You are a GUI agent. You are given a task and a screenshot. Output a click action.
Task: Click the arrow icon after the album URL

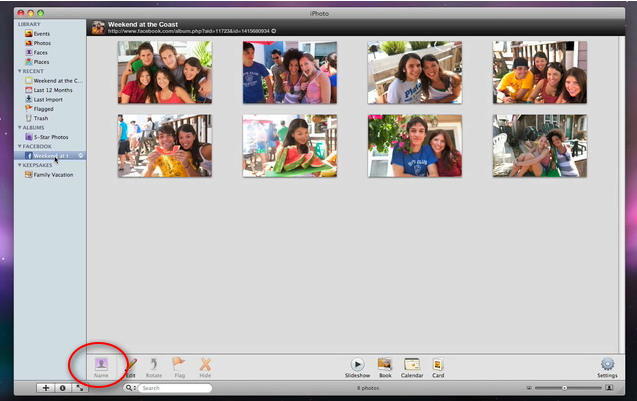274,31
